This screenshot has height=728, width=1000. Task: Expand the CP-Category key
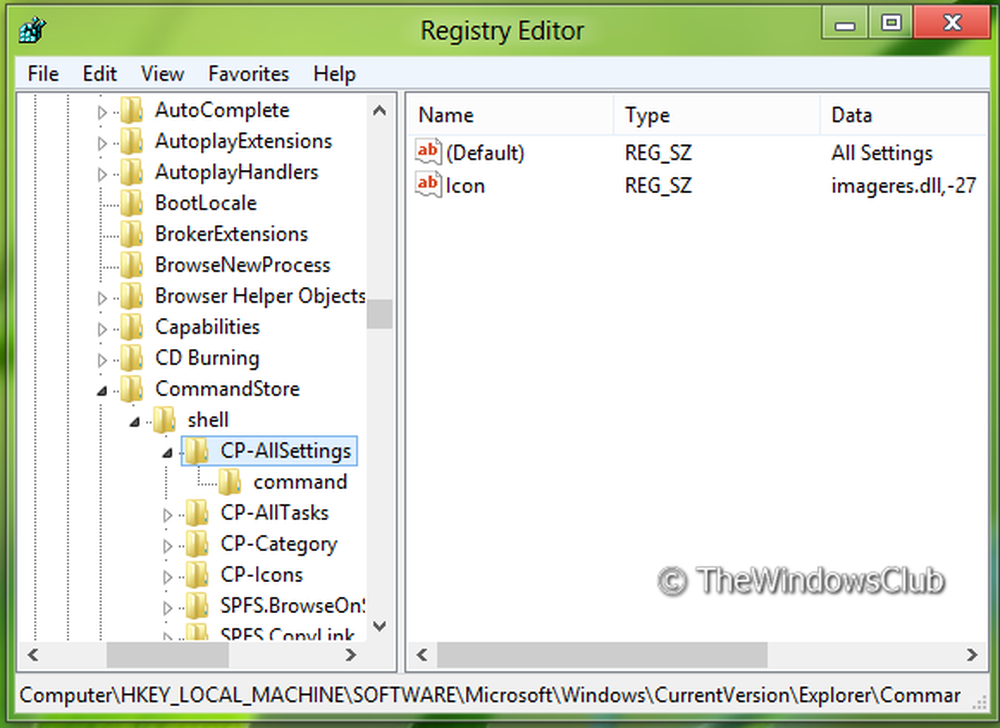(167, 546)
